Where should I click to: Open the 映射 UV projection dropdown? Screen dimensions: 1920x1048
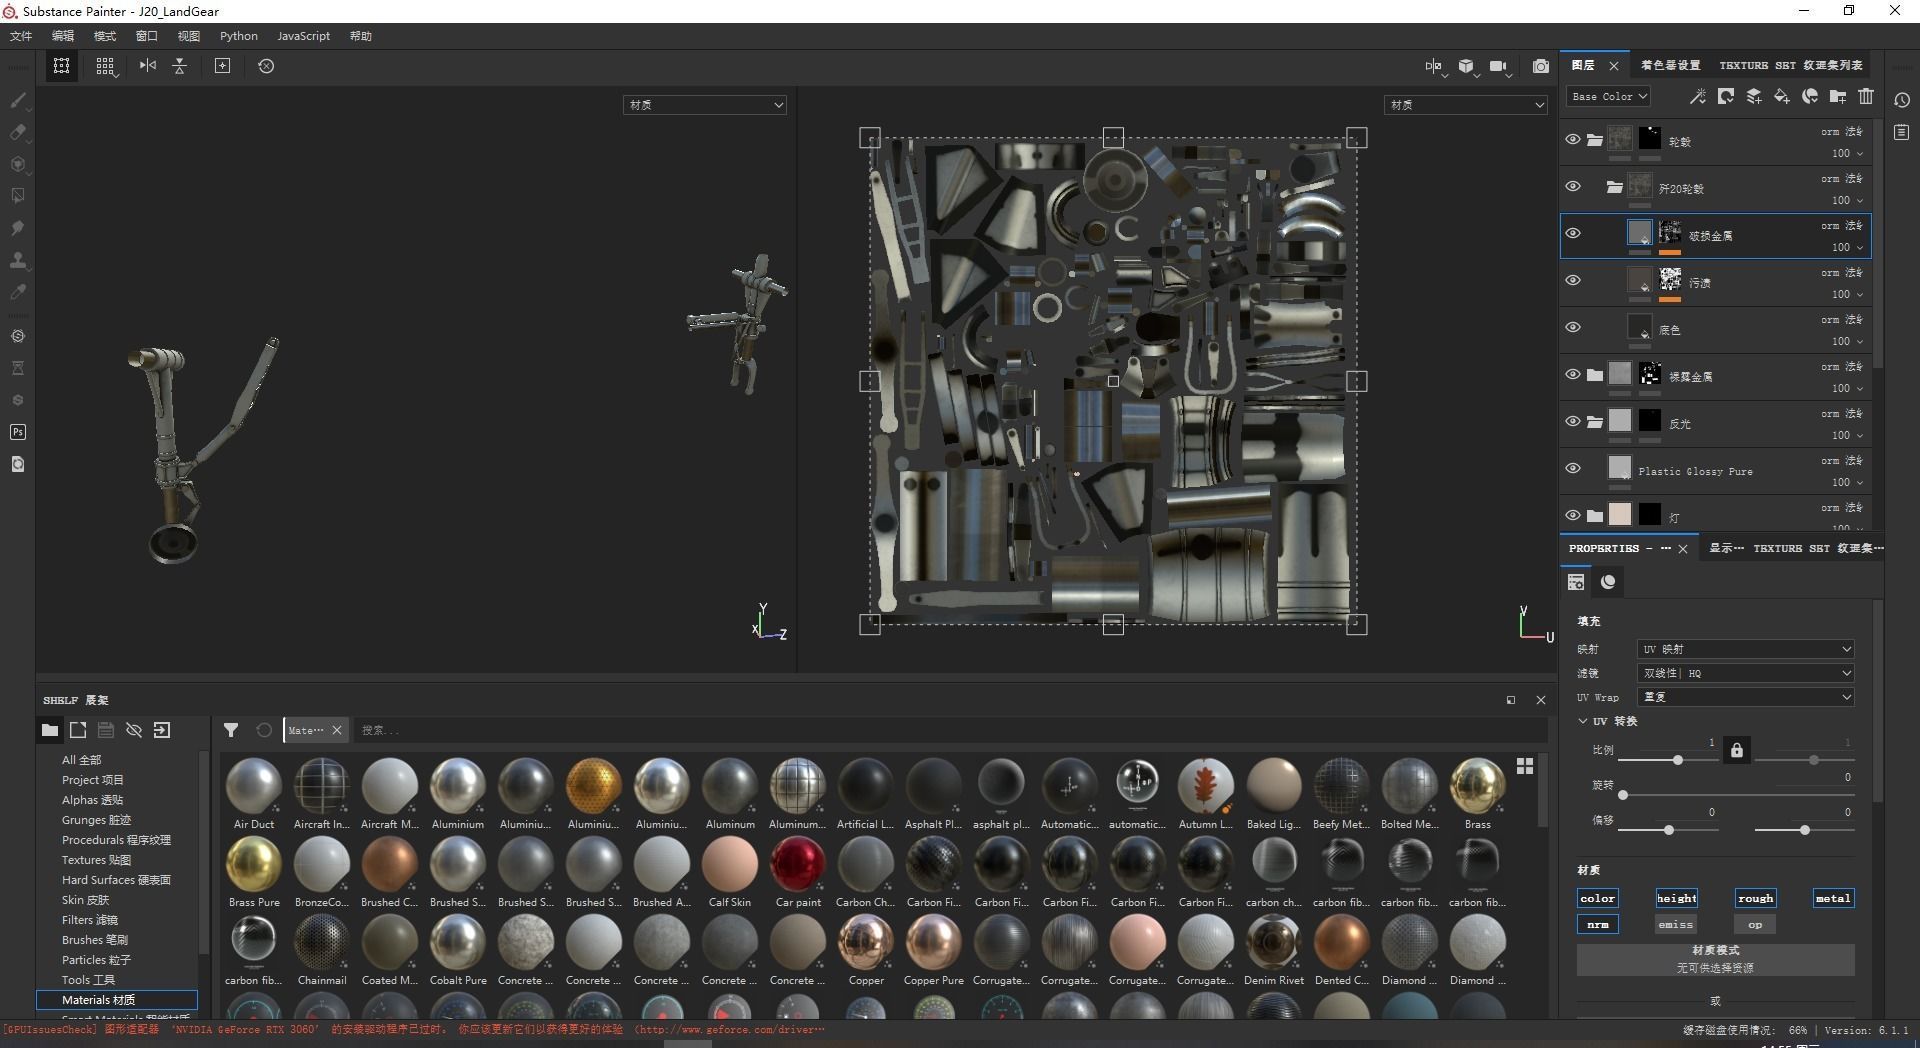point(1745,649)
